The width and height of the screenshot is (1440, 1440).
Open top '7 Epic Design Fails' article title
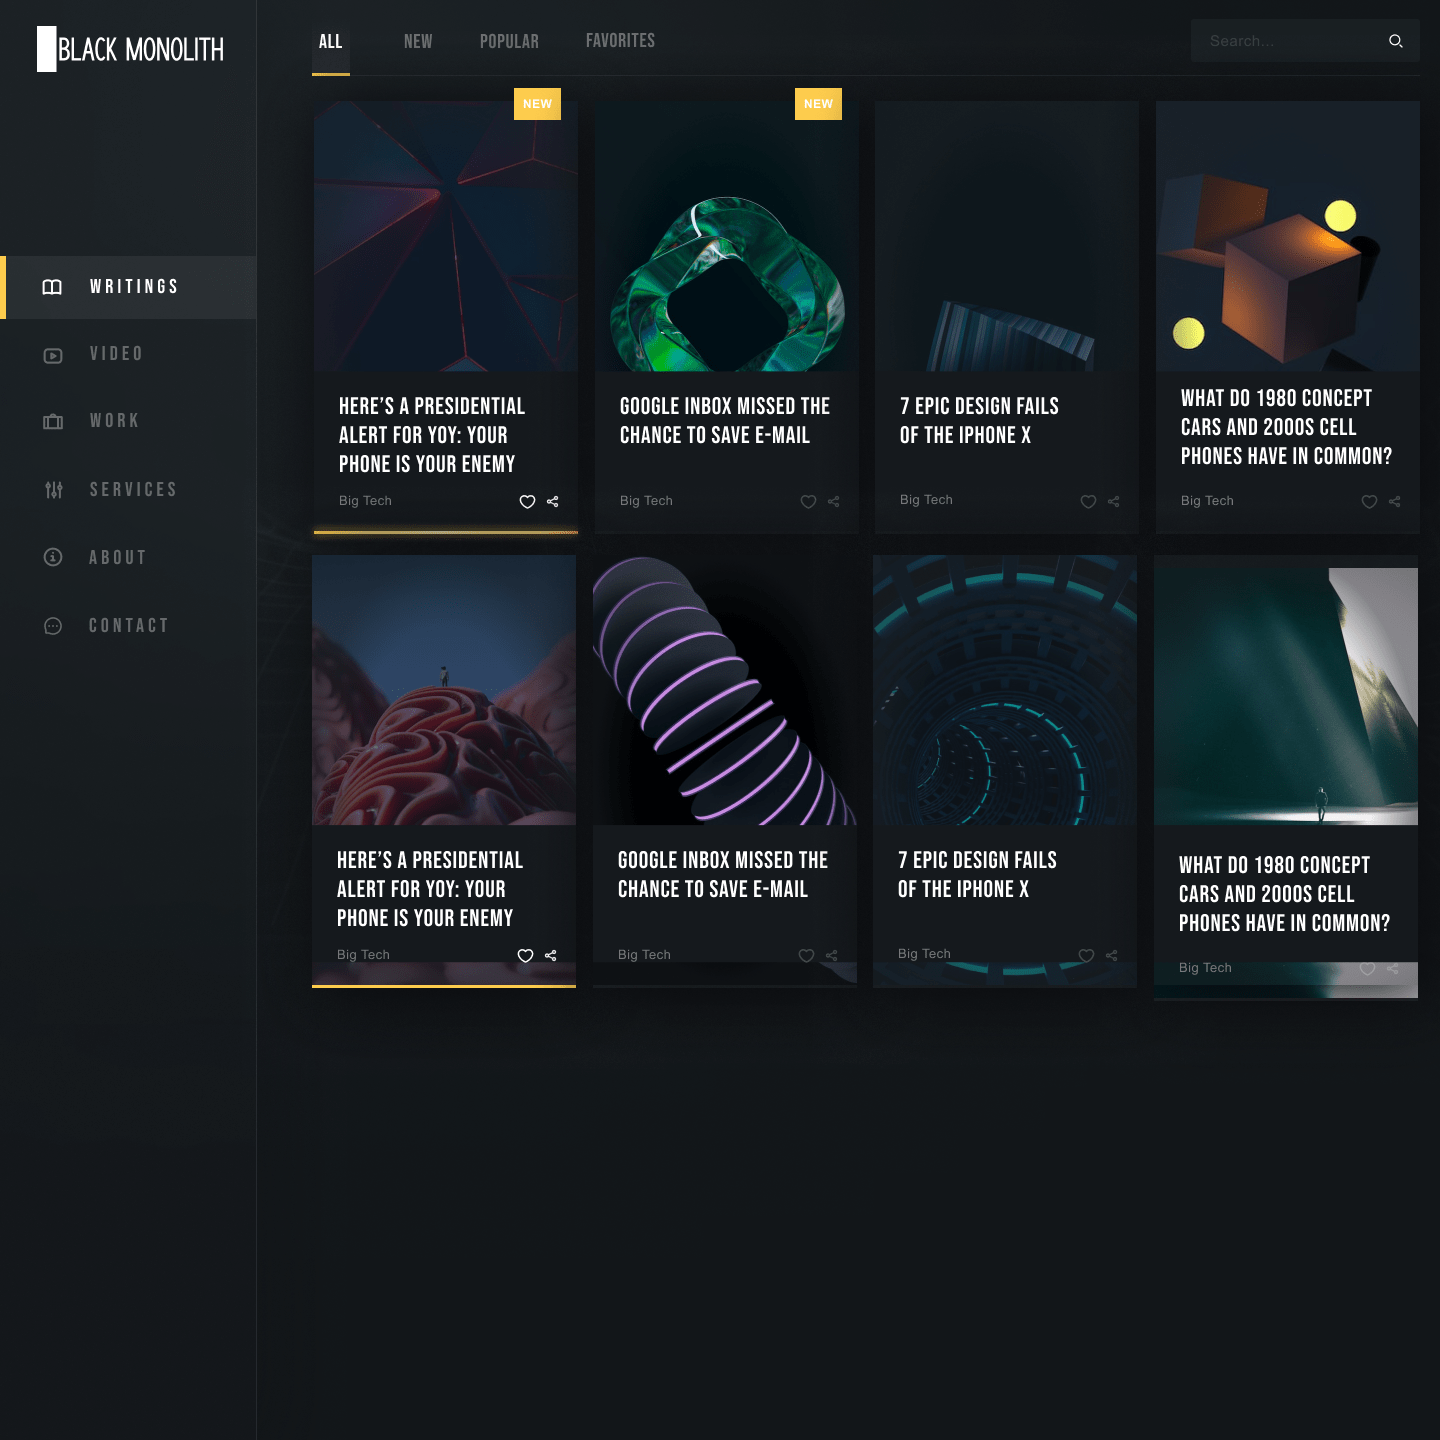[x=978, y=420]
